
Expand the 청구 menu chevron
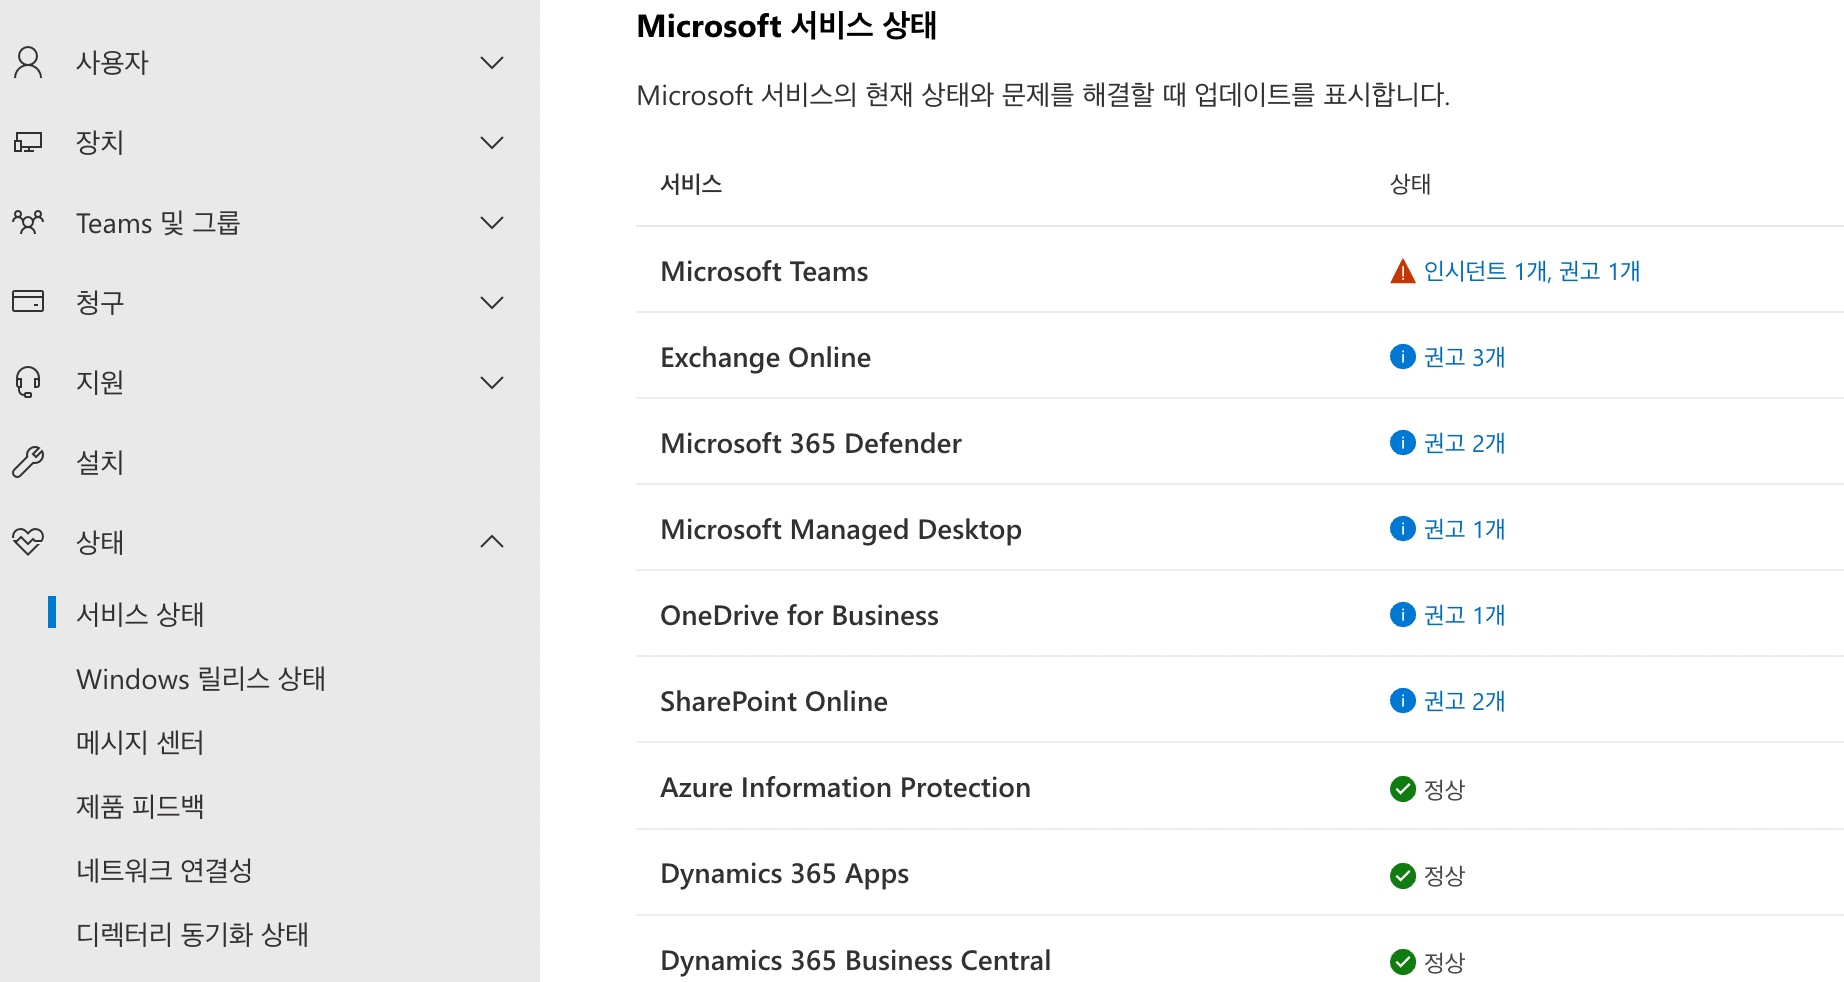(491, 303)
